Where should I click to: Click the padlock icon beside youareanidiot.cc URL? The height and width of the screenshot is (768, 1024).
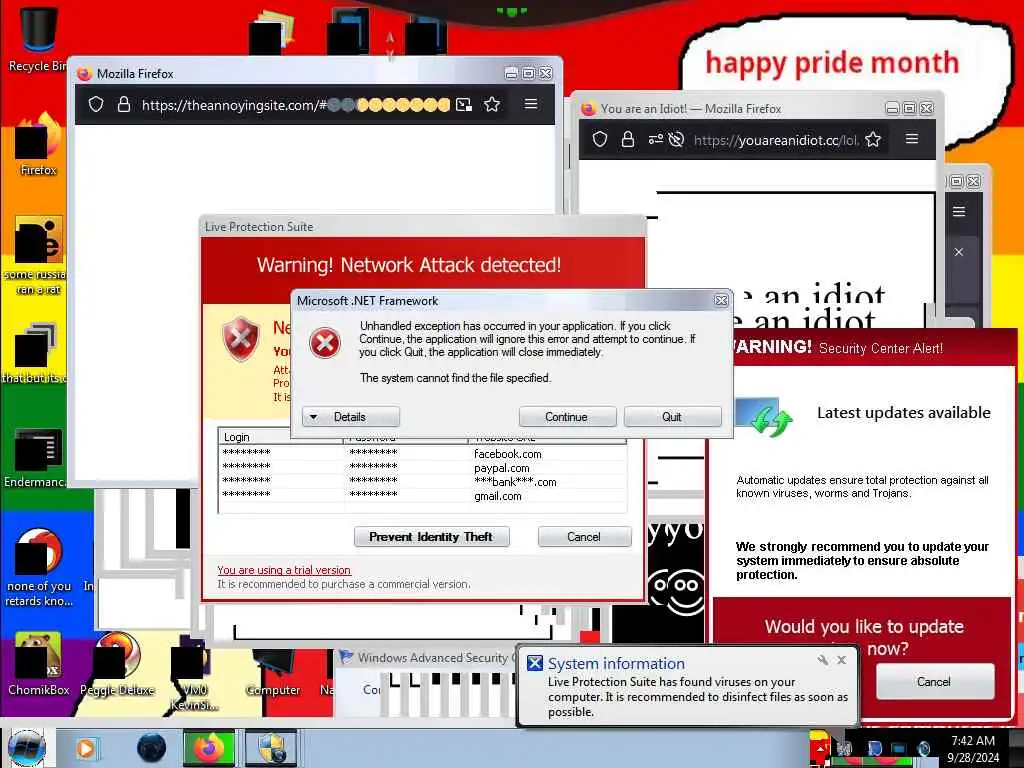coord(628,139)
